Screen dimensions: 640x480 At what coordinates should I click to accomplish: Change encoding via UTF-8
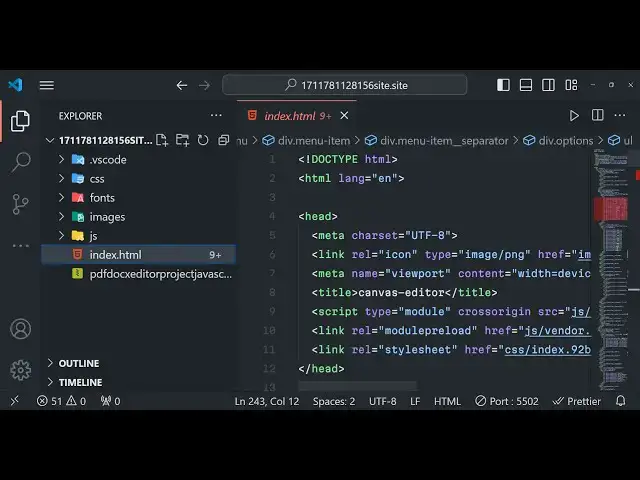coord(382,401)
